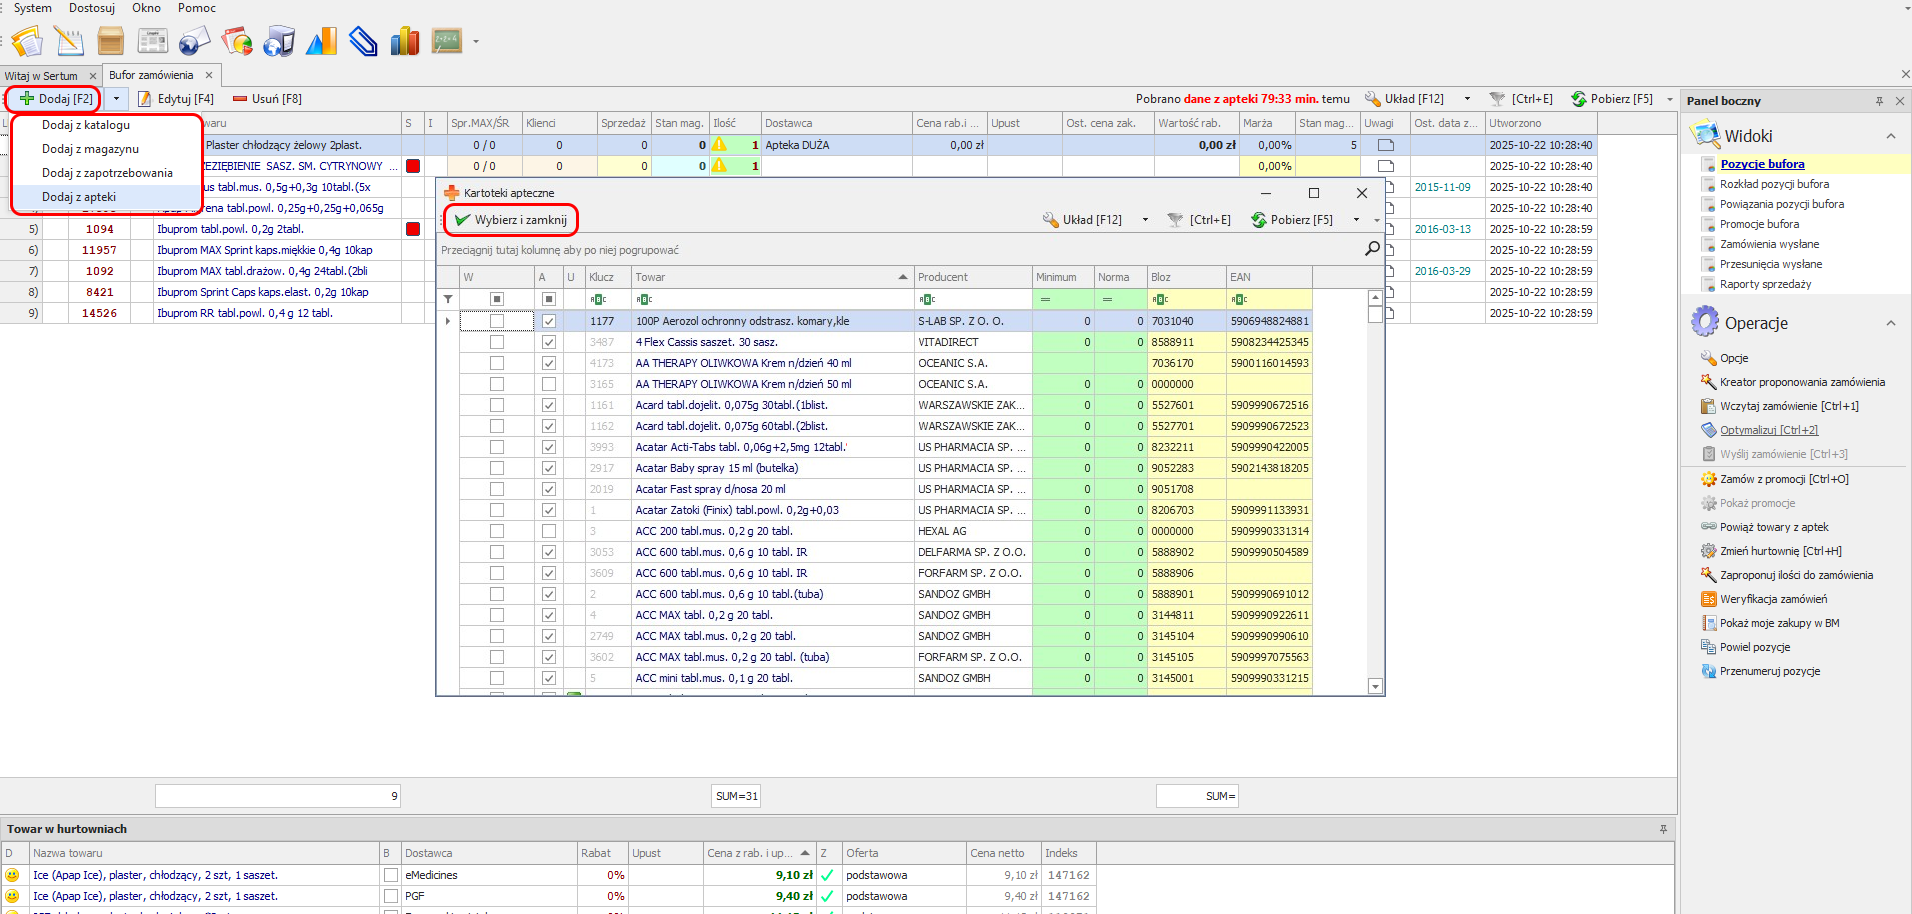Open 'Rozkład pozycji bufora' view link
Viewport: 1912px width, 914px height.
pyautogui.click(x=1774, y=184)
